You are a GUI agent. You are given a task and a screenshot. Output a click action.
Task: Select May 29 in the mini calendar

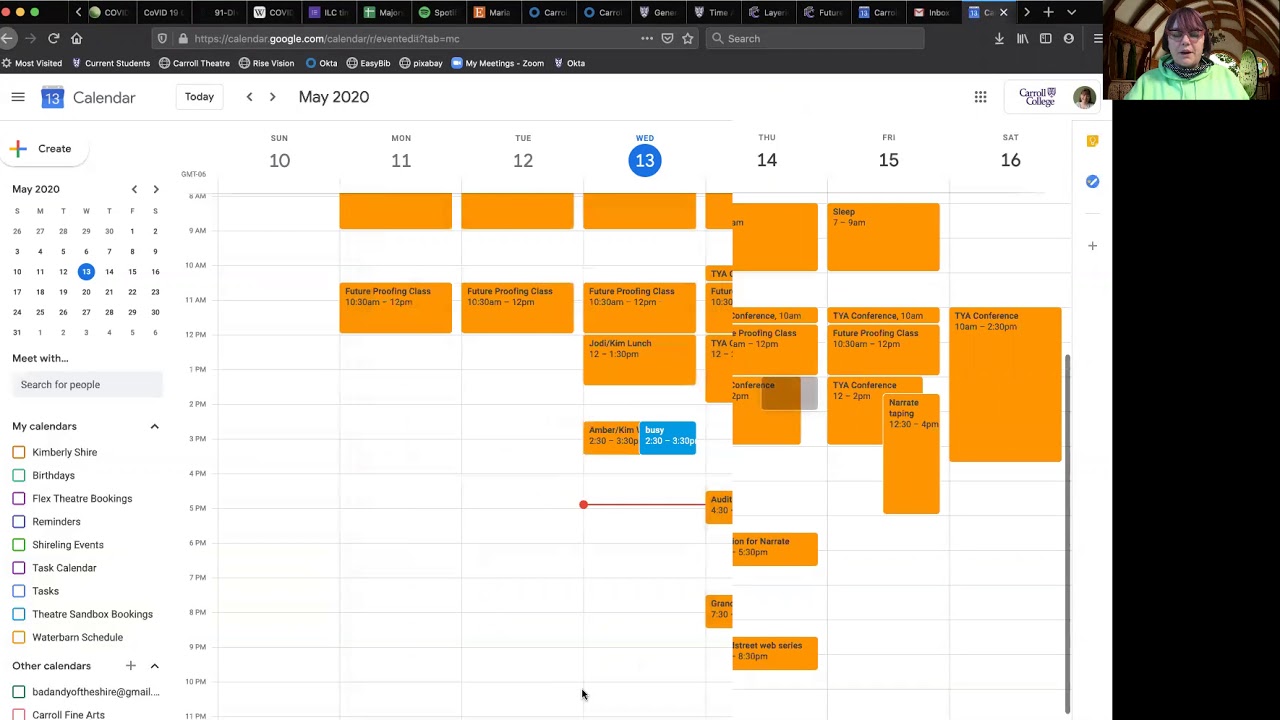pyautogui.click(x=132, y=312)
